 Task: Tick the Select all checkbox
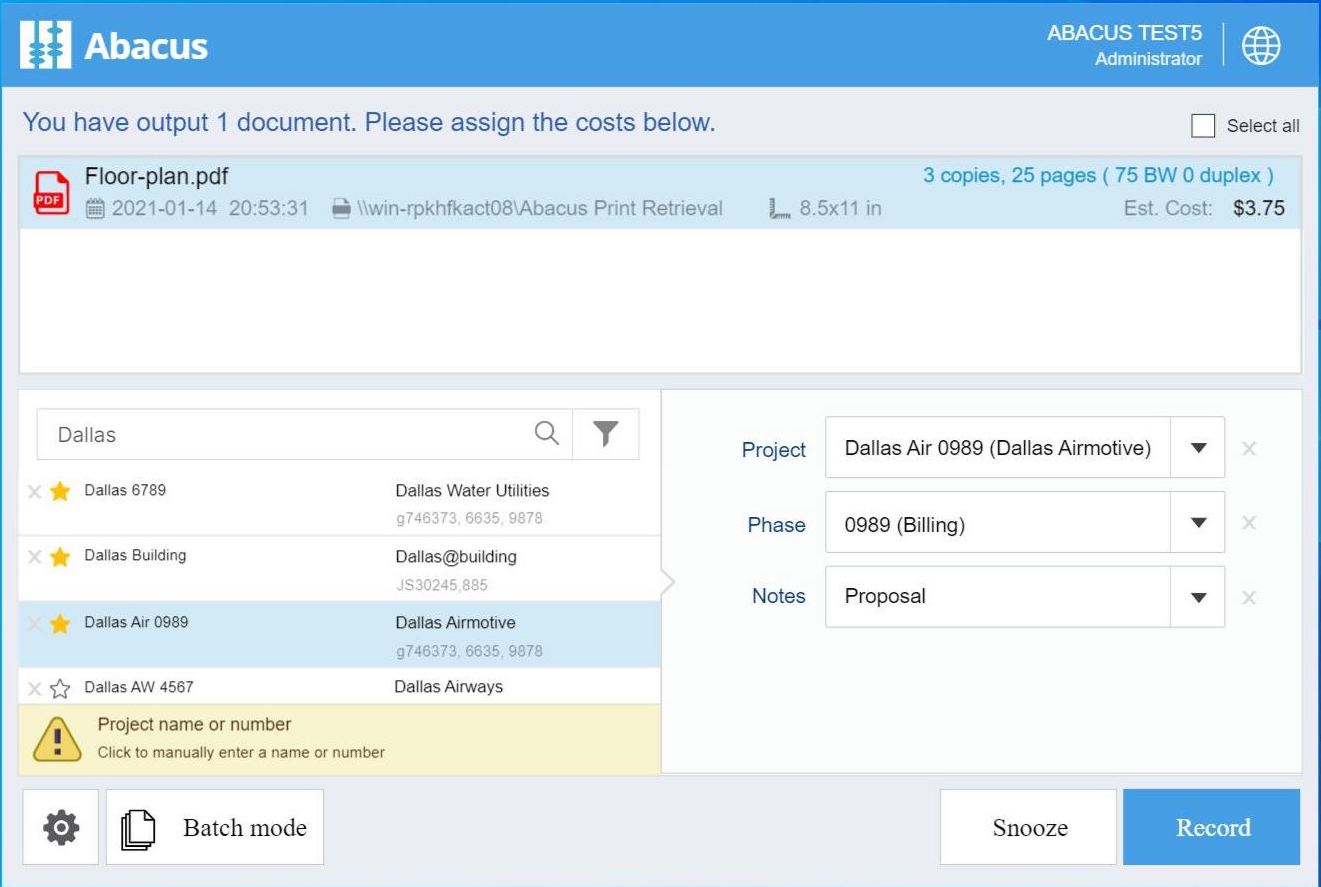(x=1203, y=125)
